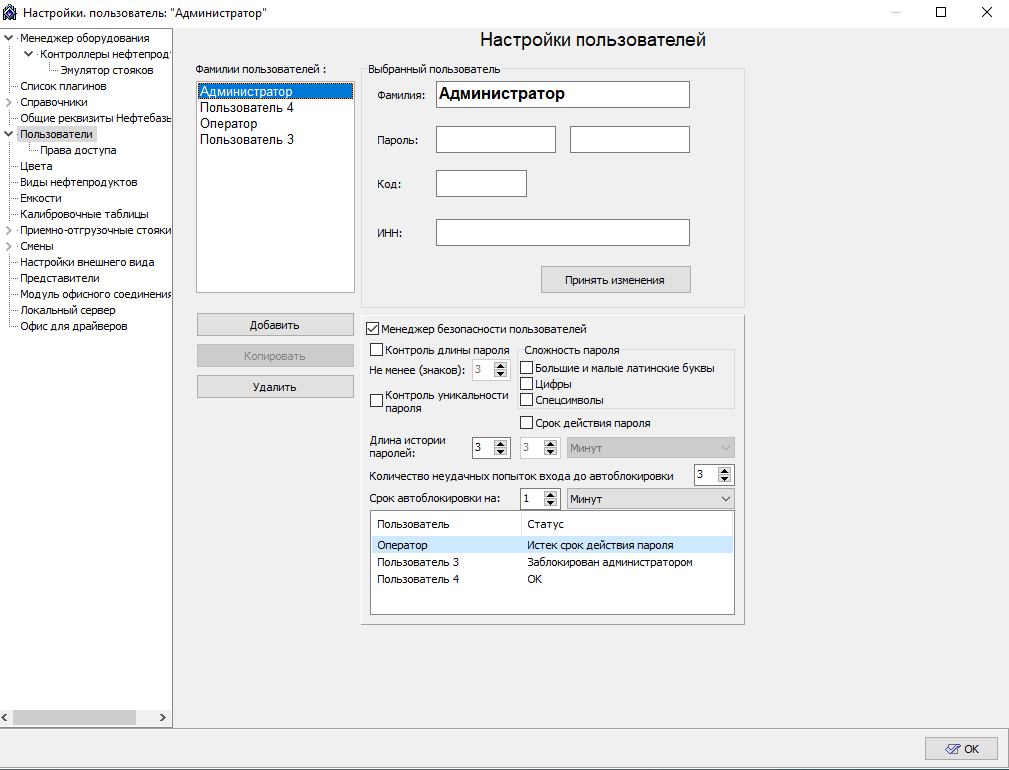The width and height of the screenshot is (1009, 770).
Task: Increase the Длина истории паролей value
Action: (501, 443)
